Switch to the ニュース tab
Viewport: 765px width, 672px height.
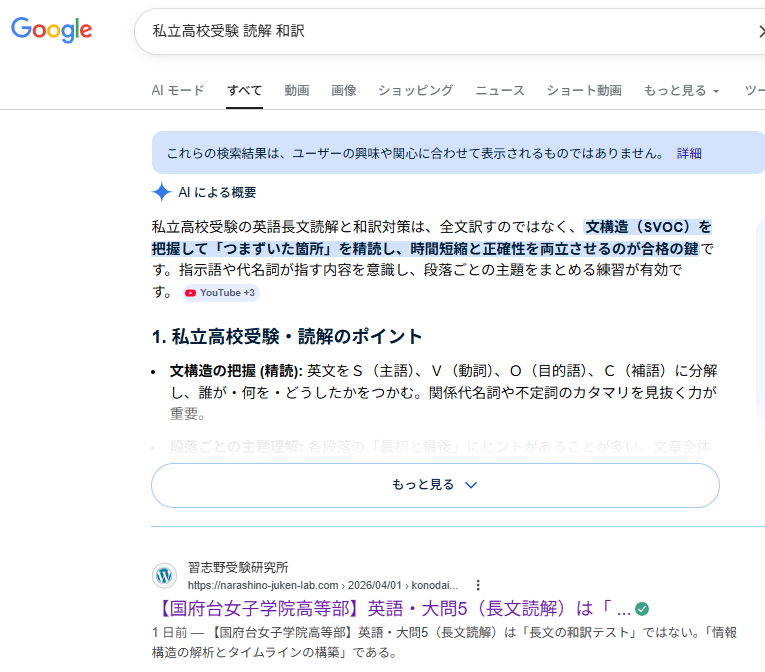point(500,90)
